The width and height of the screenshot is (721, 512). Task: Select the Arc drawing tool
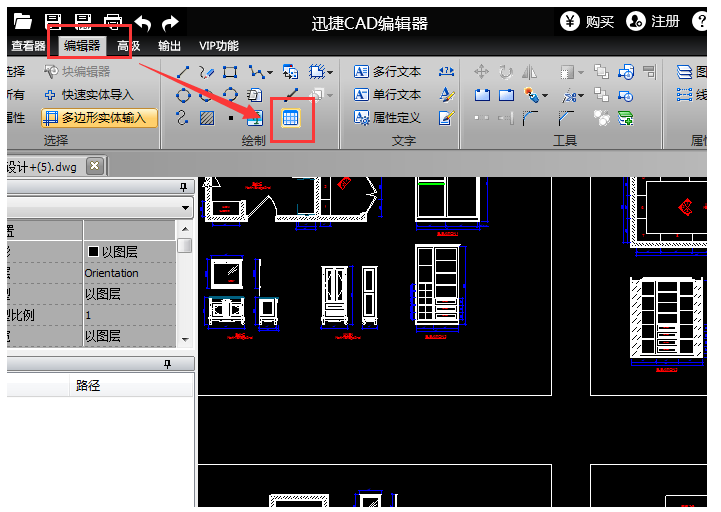click(230, 95)
